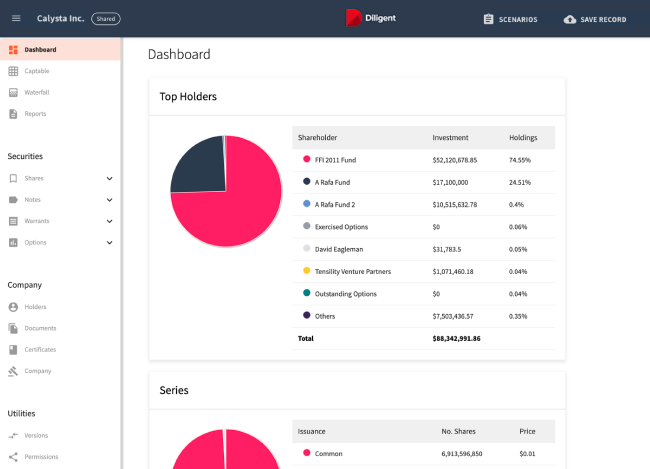Click the Save Record cloud icon

tap(570, 19)
